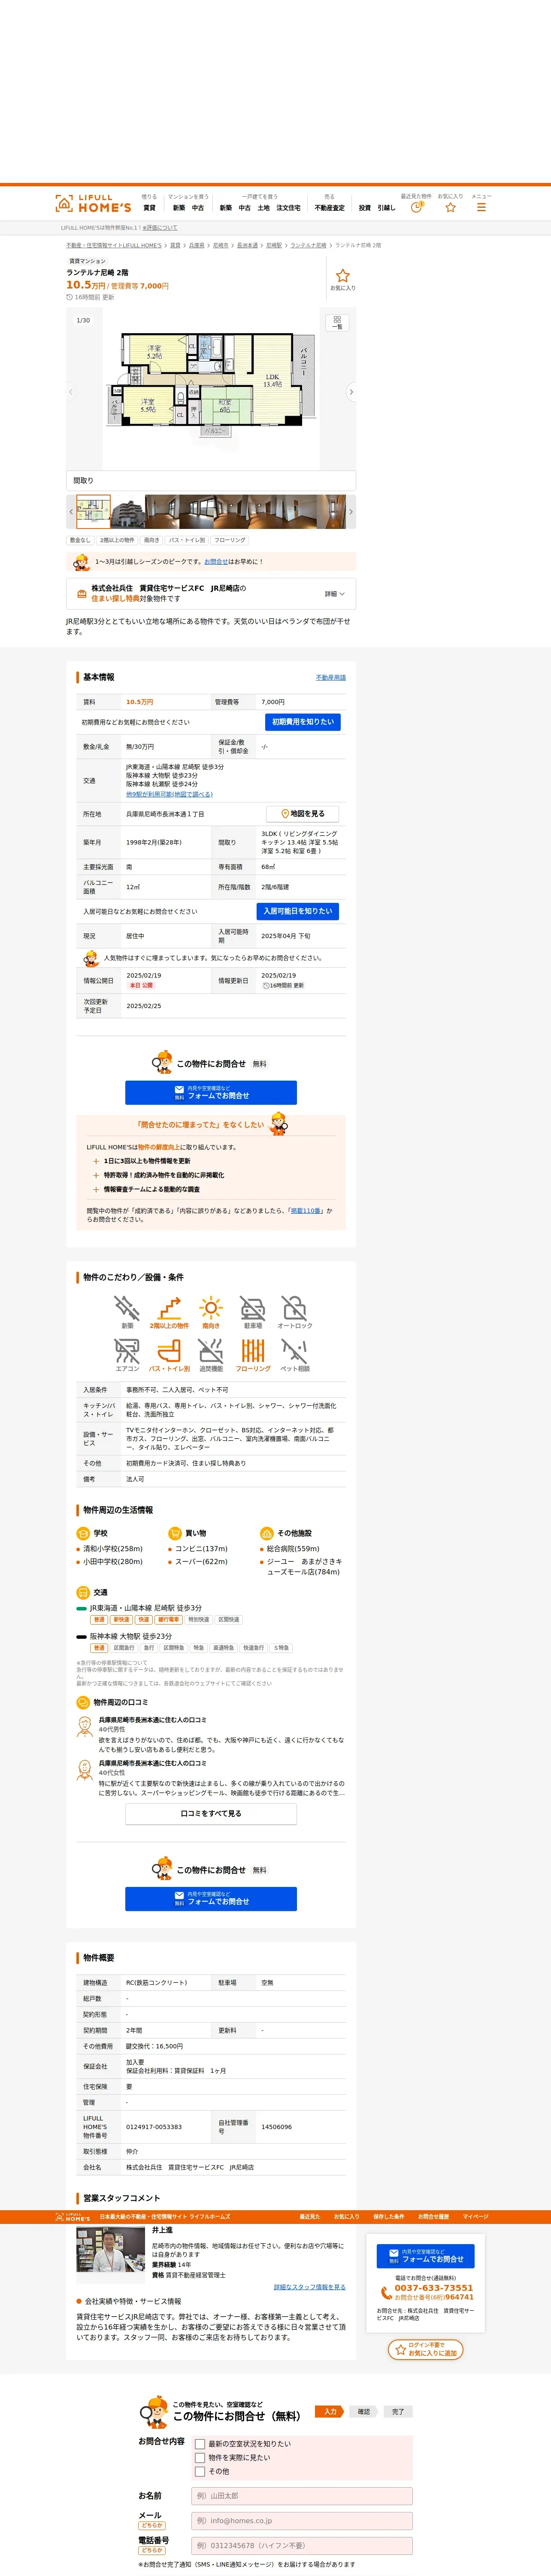Open 詳細なスタッフ情報を見る link
Image resolution: width=551 pixels, height=2576 pixels.
(310, 2287)
